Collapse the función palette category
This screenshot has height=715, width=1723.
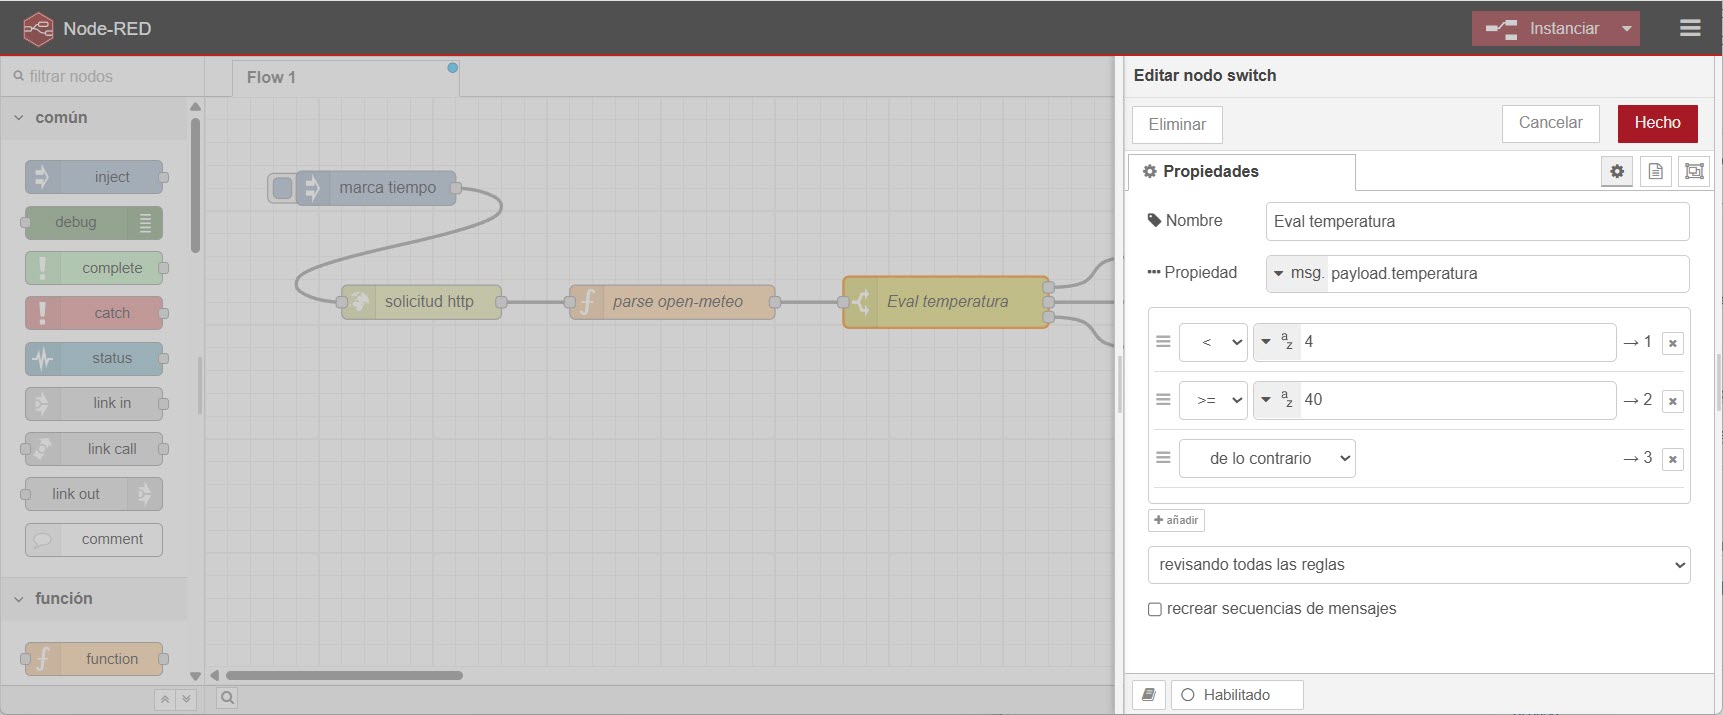(94, 598)
